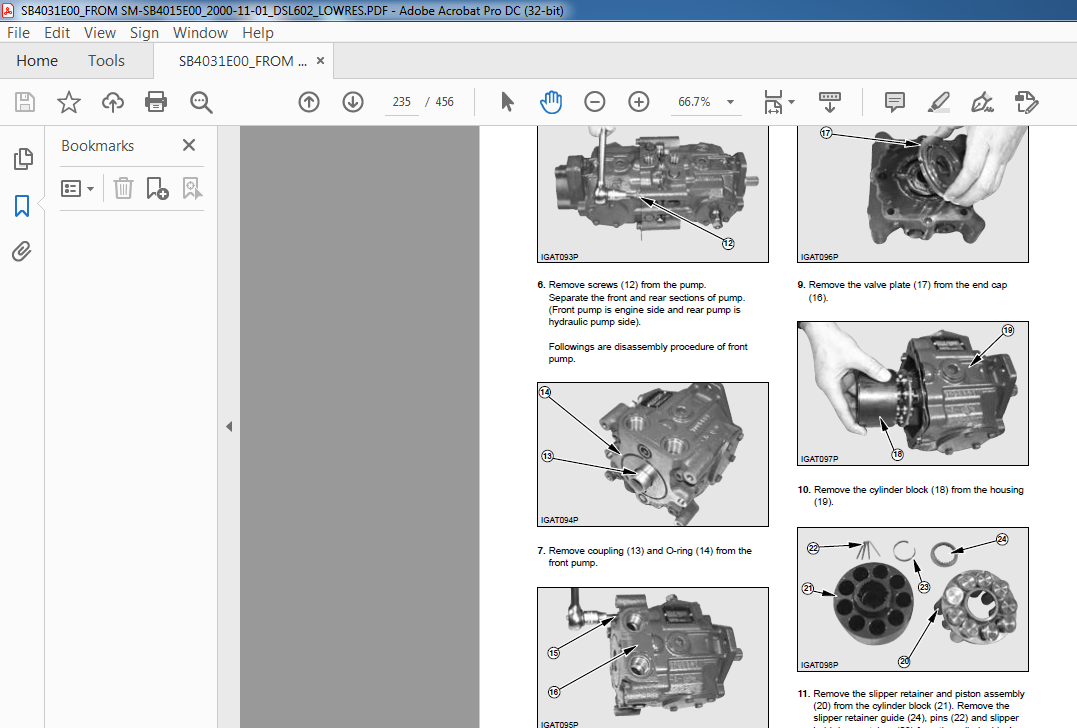The image size is (1077, 728).
Task: Add a new bookmark
Action: point(157,188)
